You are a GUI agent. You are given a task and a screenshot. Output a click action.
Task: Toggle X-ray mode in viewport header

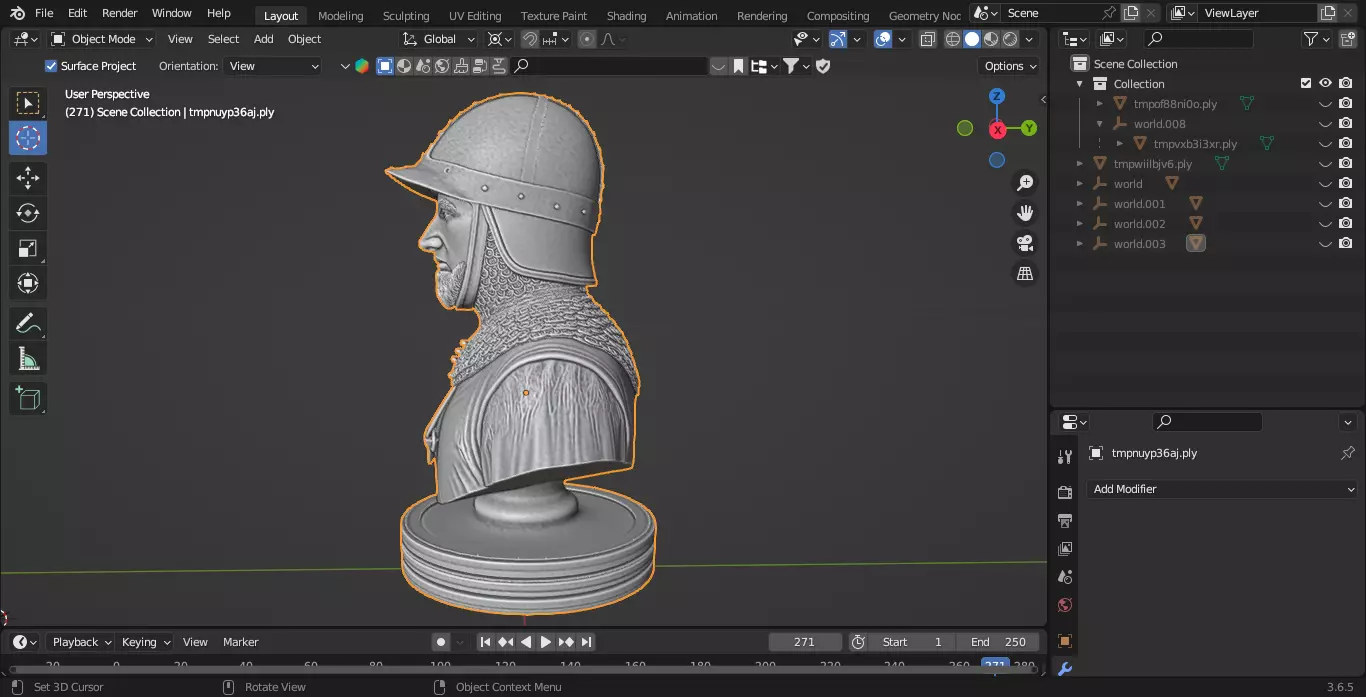(x=928, y=39)
